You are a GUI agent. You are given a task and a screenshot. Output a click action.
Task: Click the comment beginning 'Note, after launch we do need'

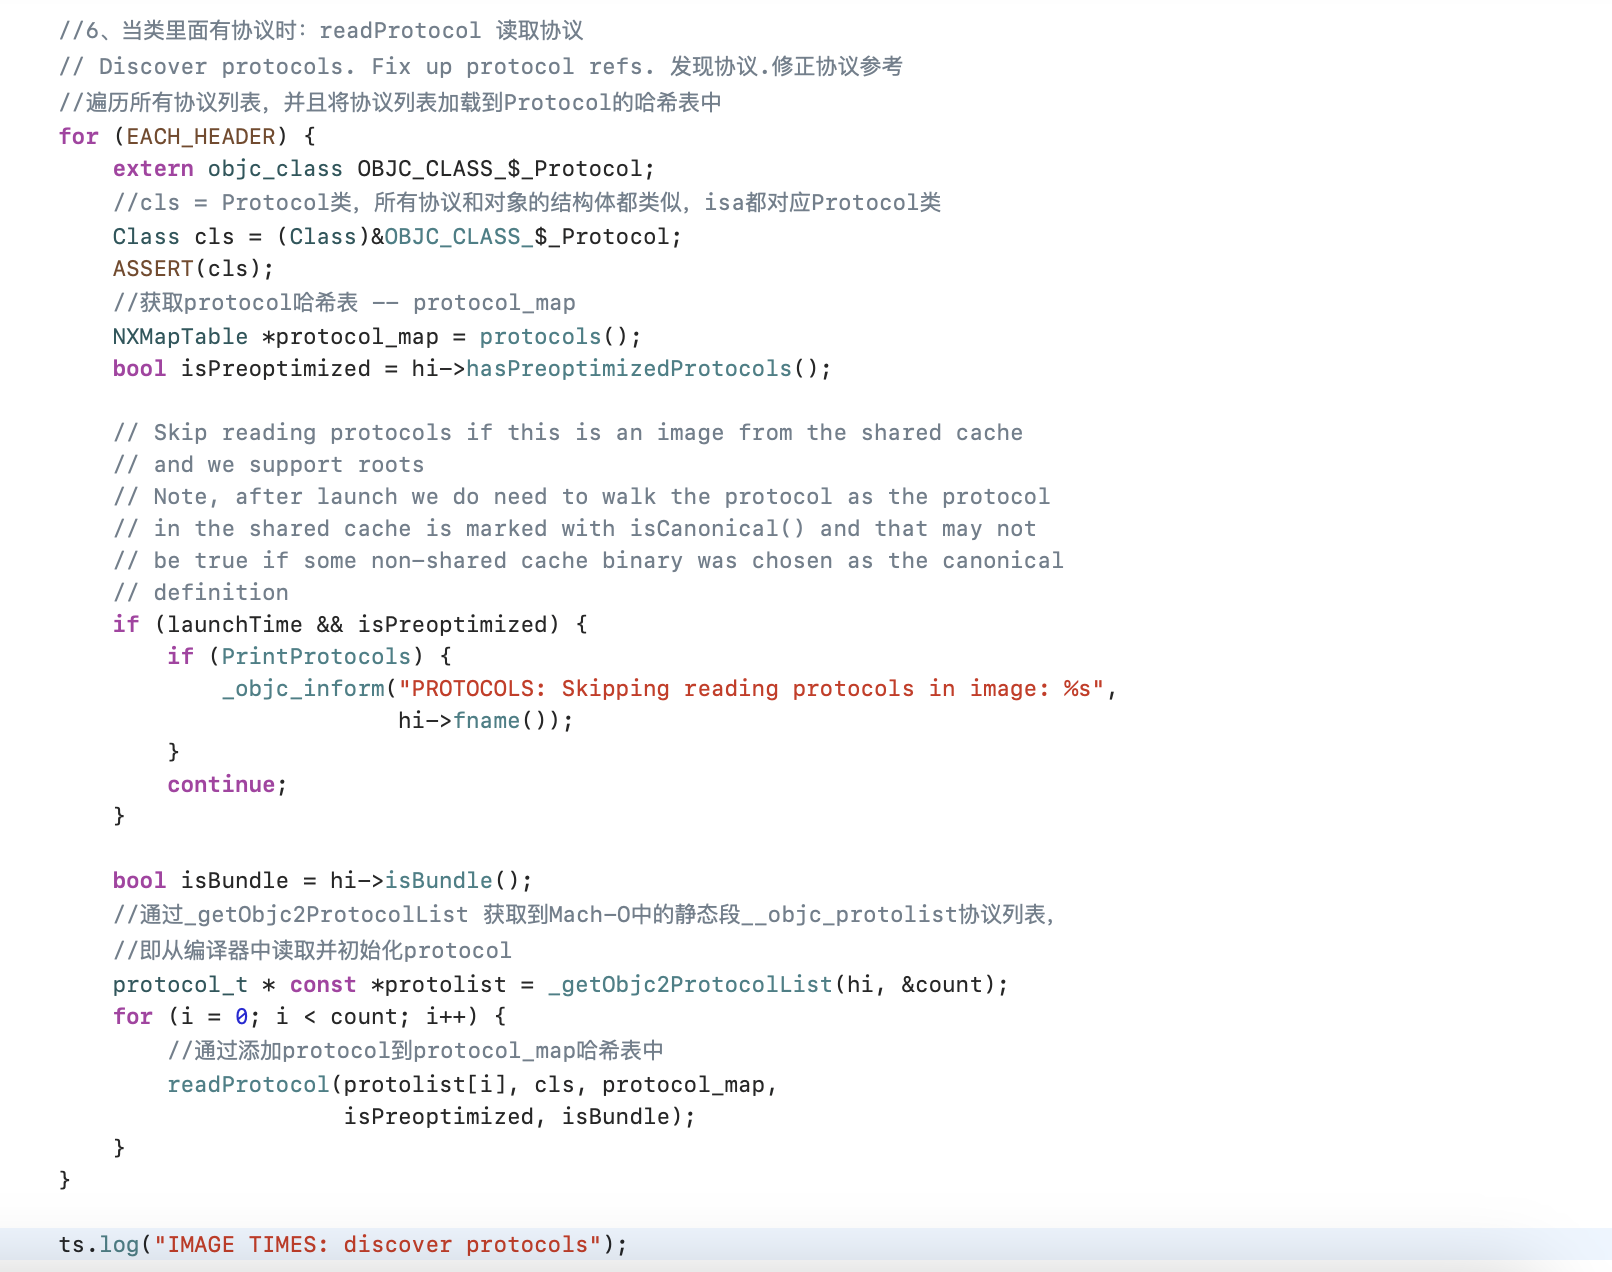coord(581,496)
